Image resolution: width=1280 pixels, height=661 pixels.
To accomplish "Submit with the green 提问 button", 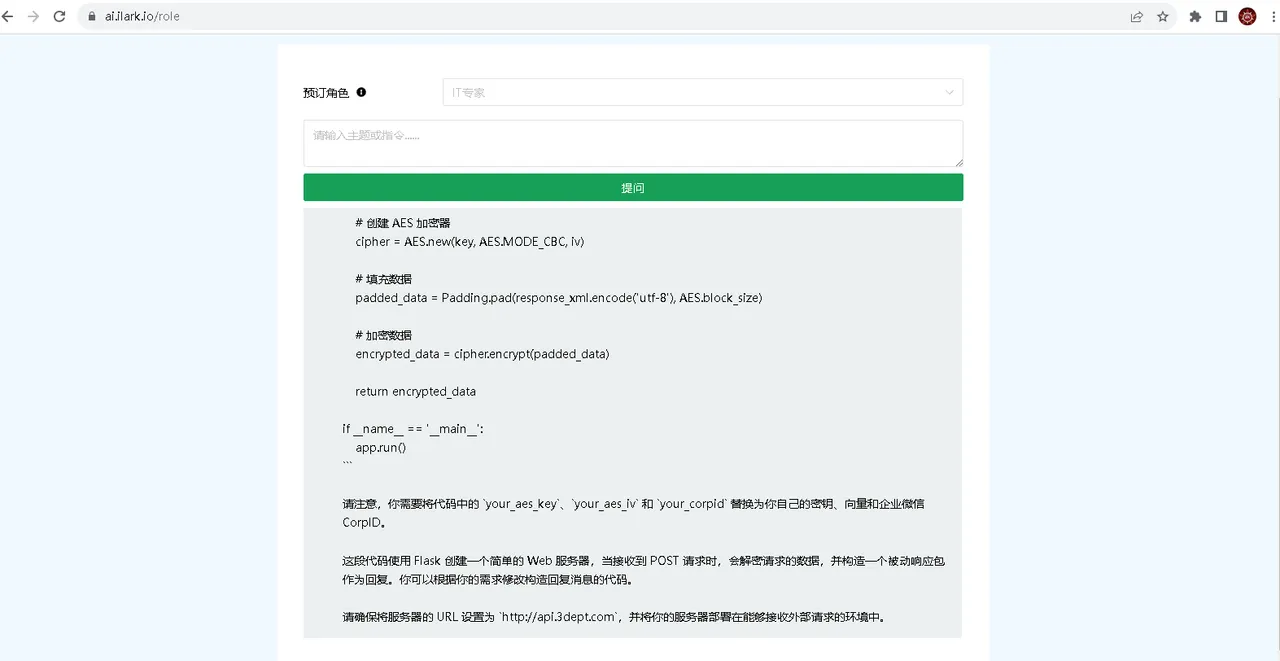I will pyautogui.click(x=633, y=187).
